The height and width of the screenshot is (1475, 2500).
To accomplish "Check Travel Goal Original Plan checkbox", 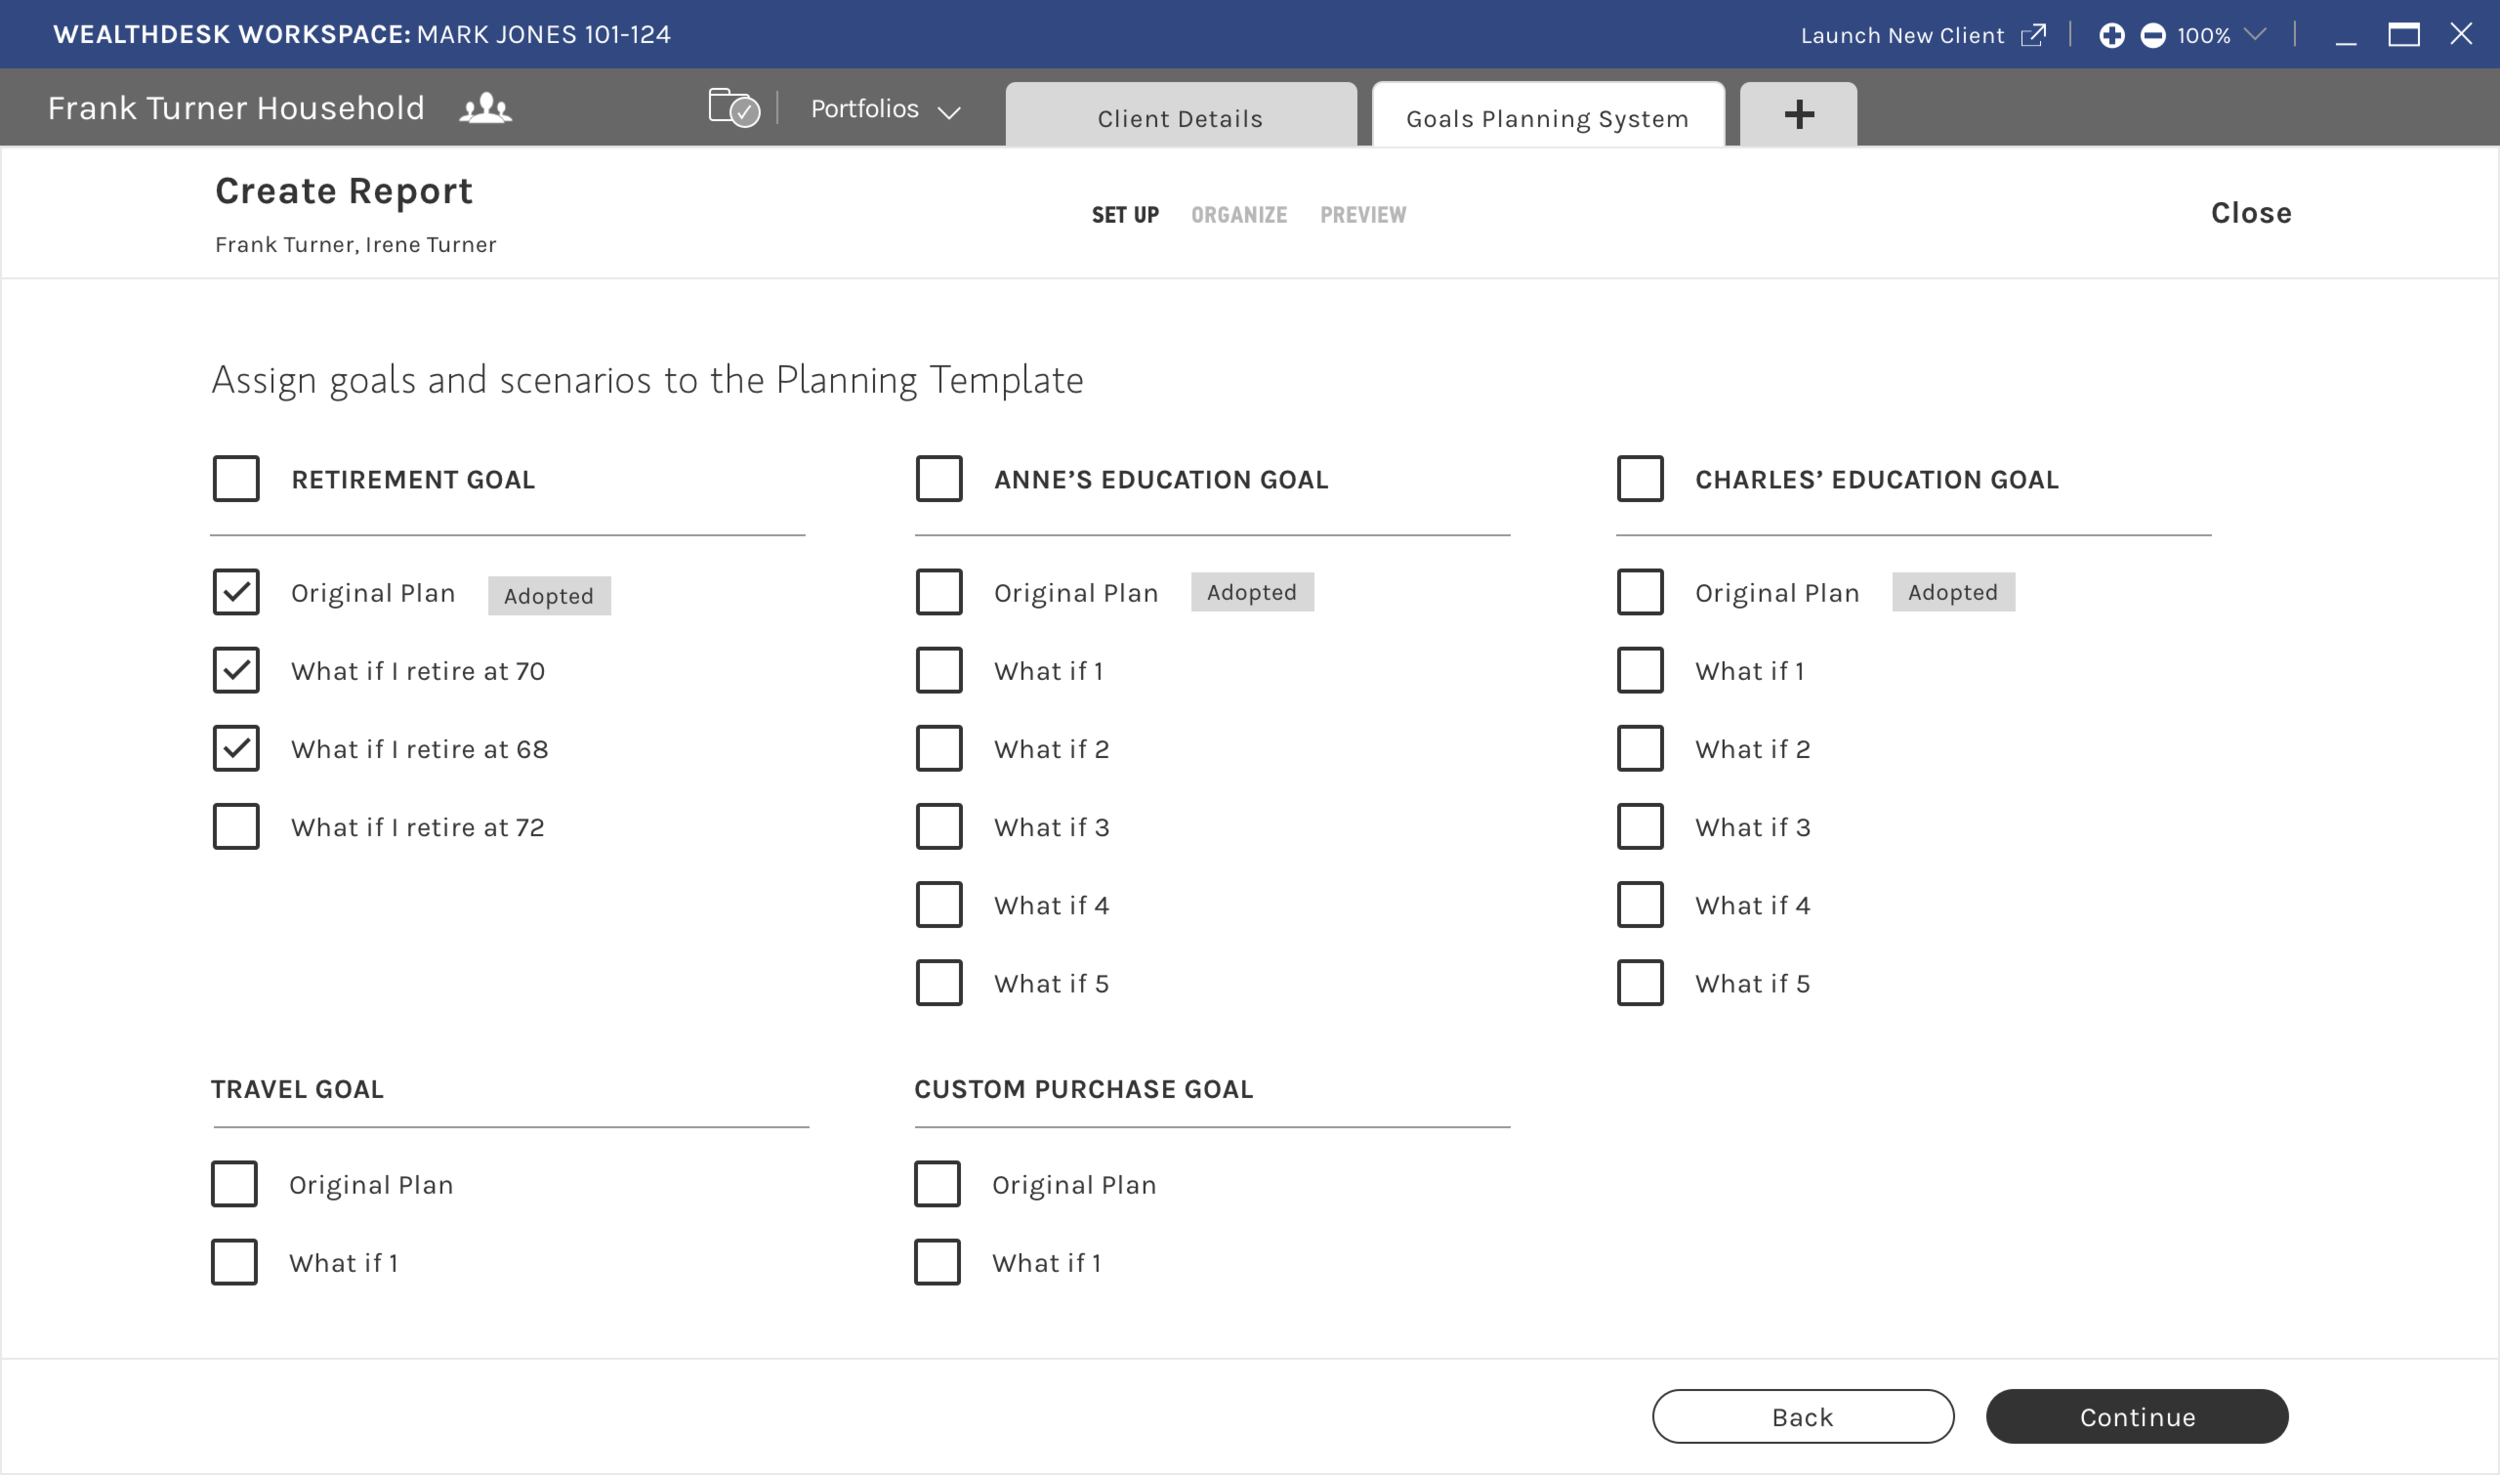I will click(x=234, y=1184).
